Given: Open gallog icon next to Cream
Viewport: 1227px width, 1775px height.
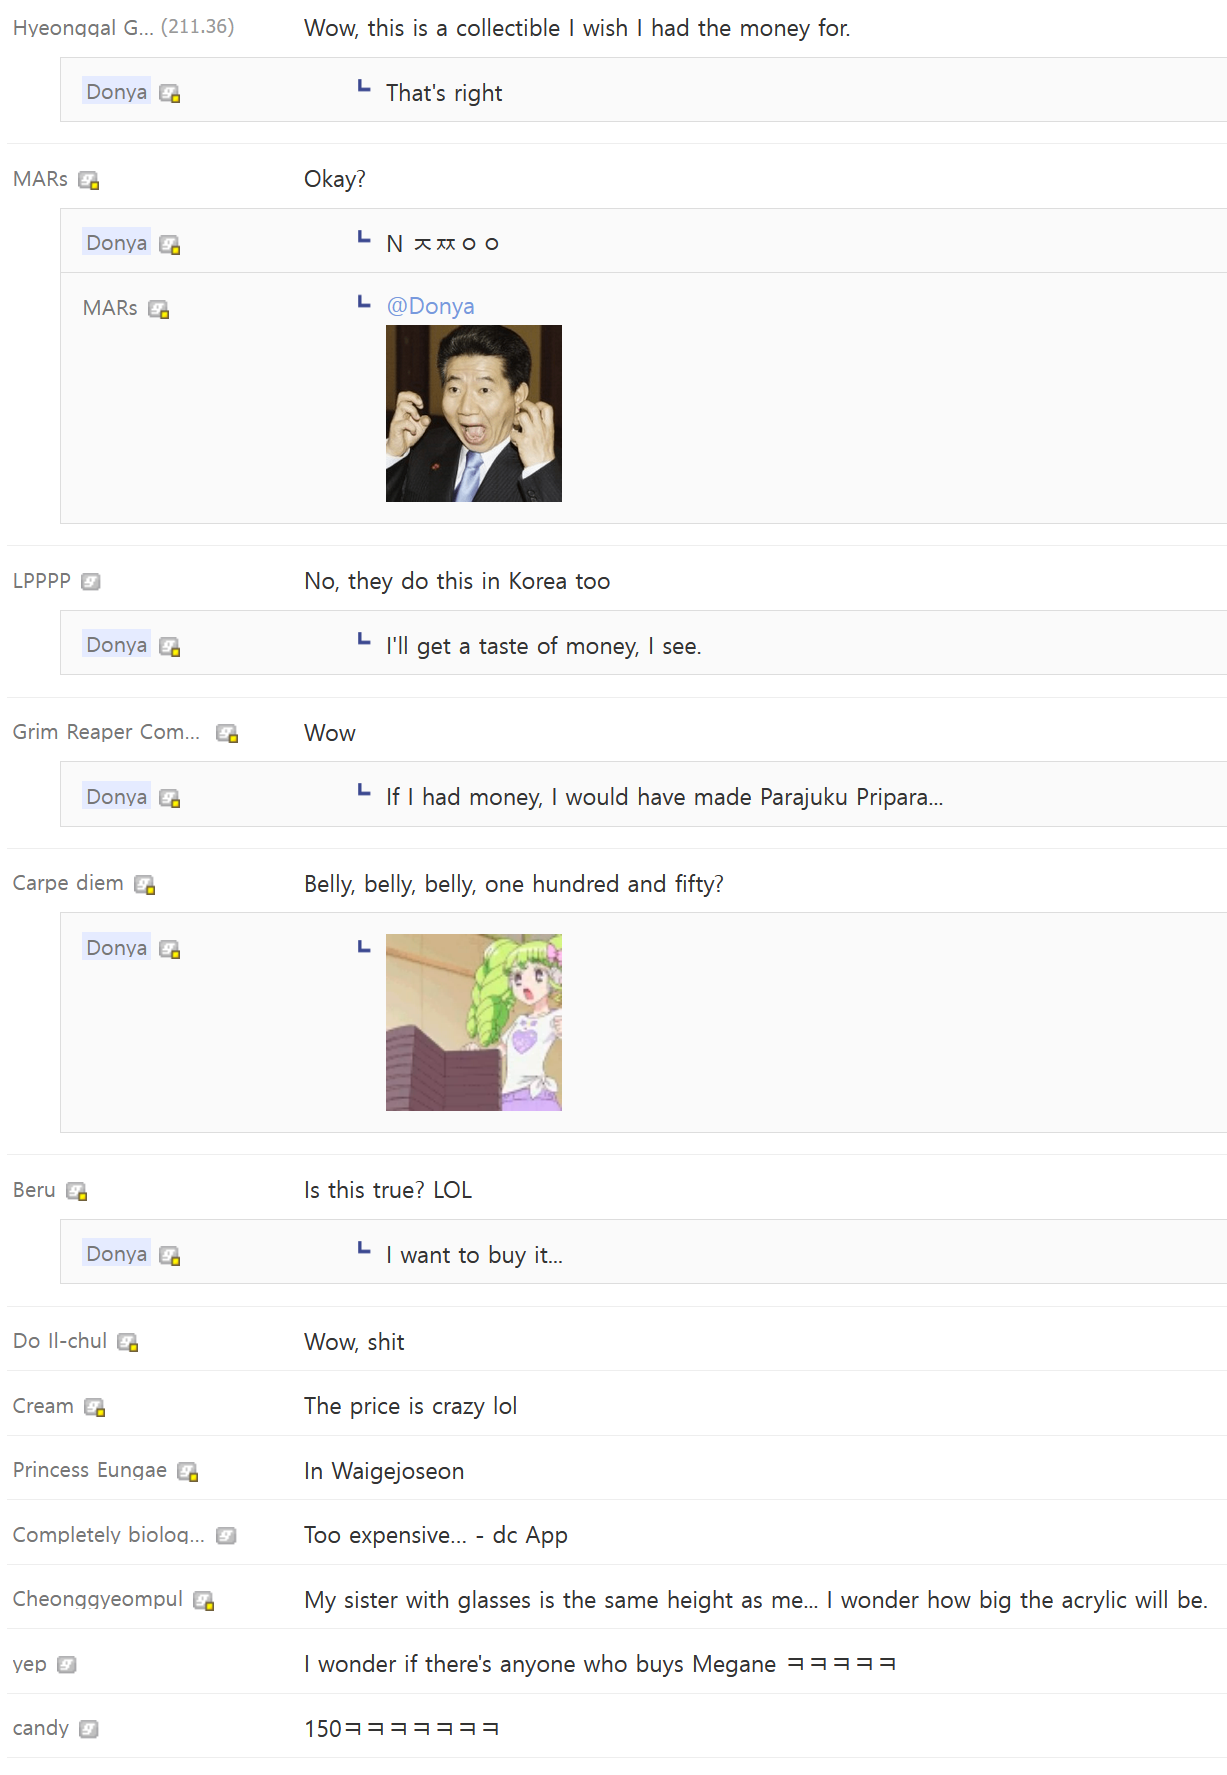Looking at the screenshot, I should 95,1408.
